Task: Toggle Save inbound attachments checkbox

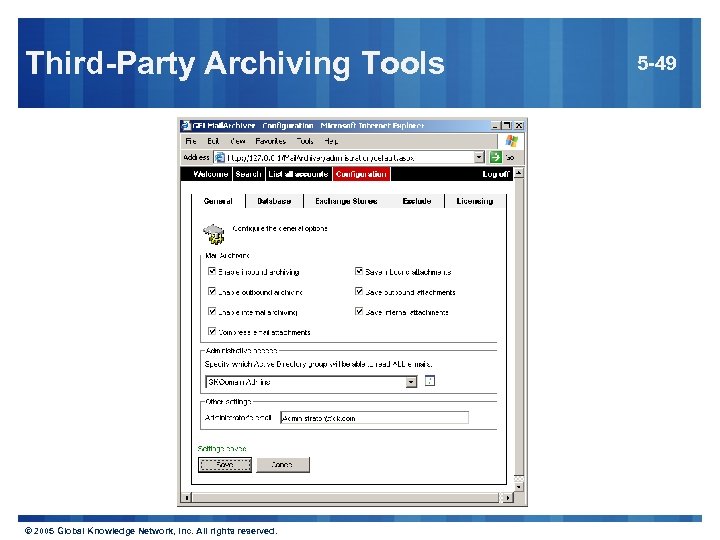Action: 359,271
